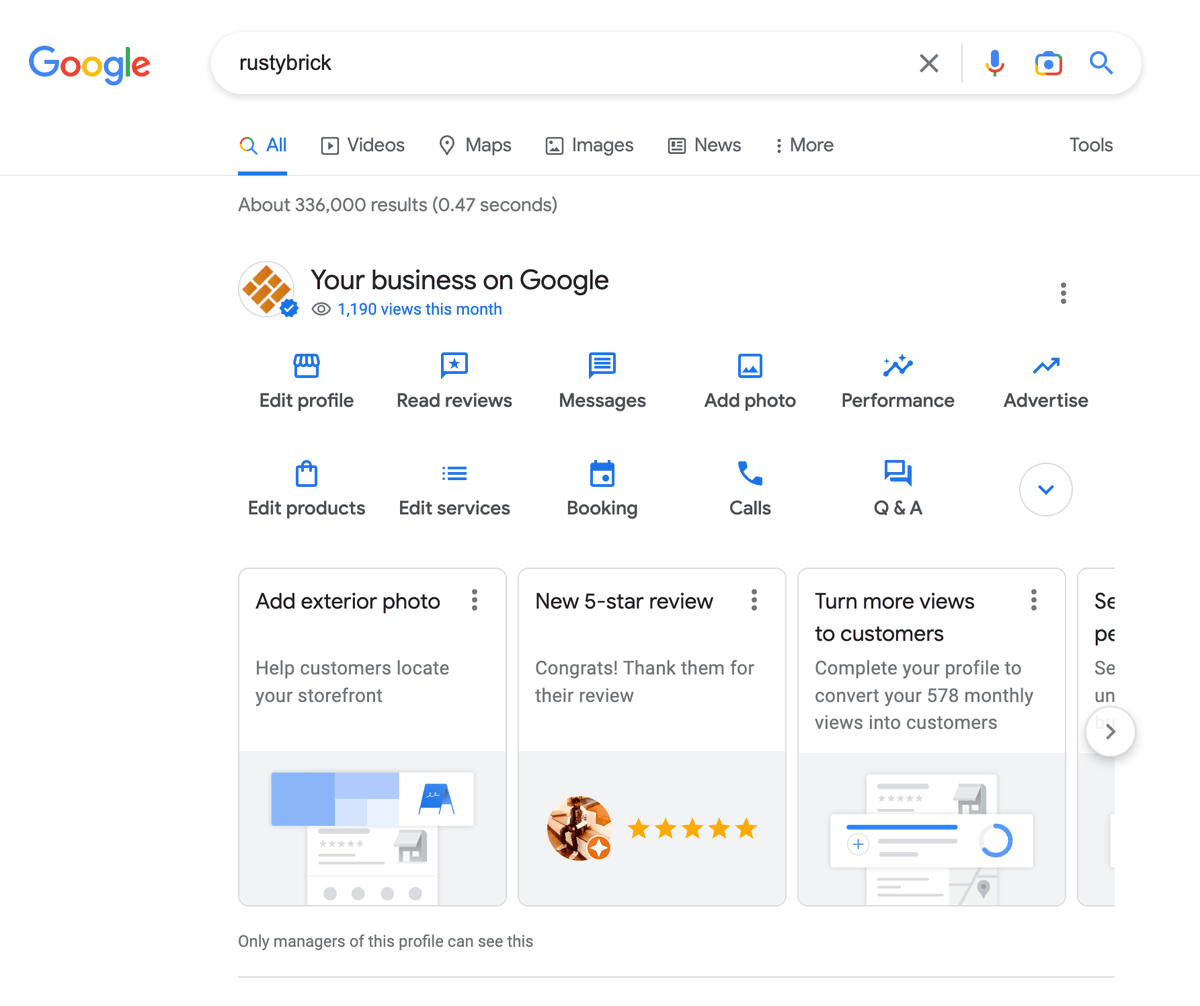Image resolution: width=1200 pixels, height=1006 pixels.
Task: Open 1,190 views this month link
Action: pos(419,309)
